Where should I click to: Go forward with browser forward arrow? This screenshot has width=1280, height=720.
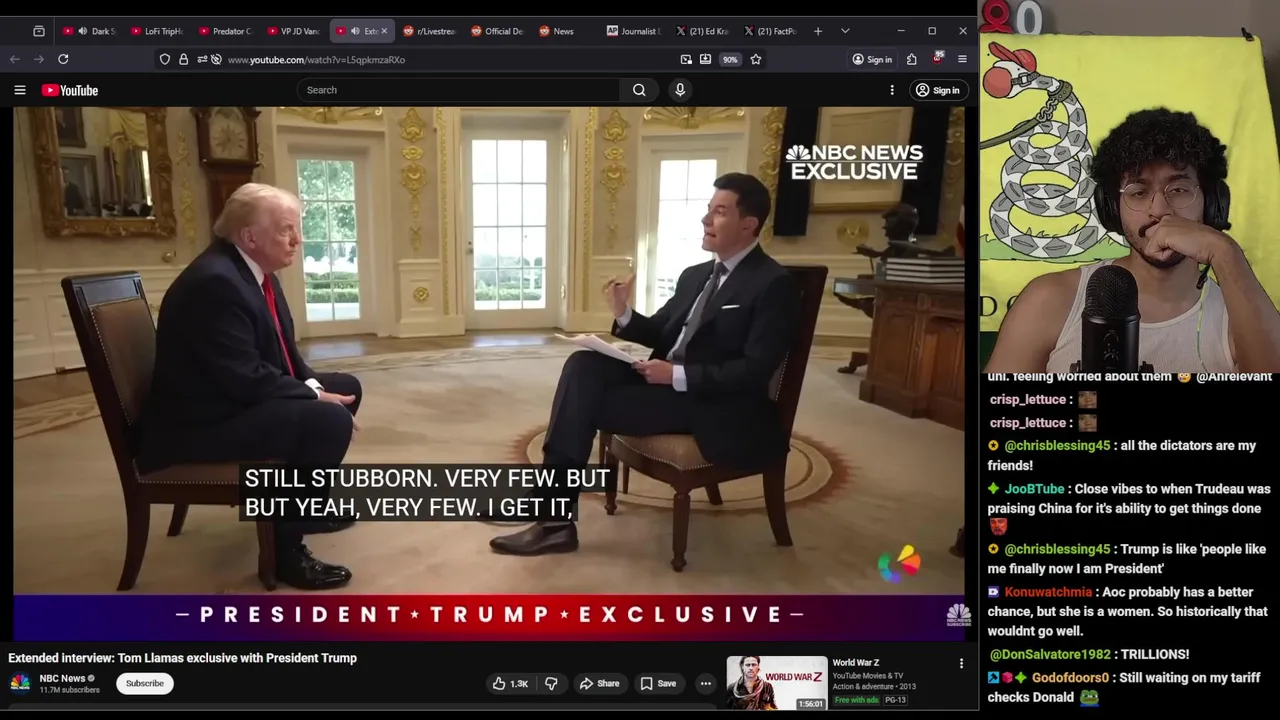(39, 59)
